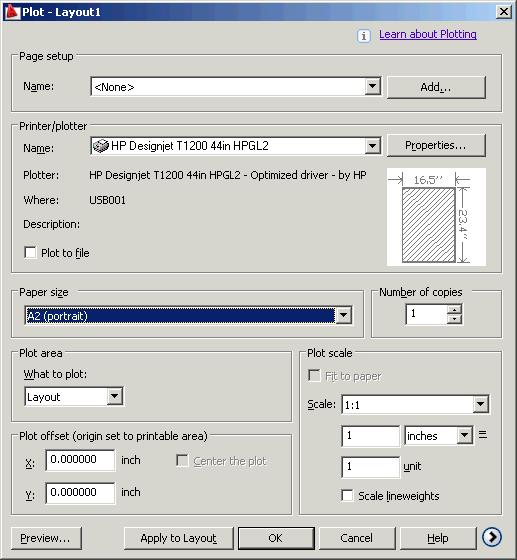This screenshot has width=517, height=560.
Task: Open the Page setup Name dropdown
Action: click(372, 86)
